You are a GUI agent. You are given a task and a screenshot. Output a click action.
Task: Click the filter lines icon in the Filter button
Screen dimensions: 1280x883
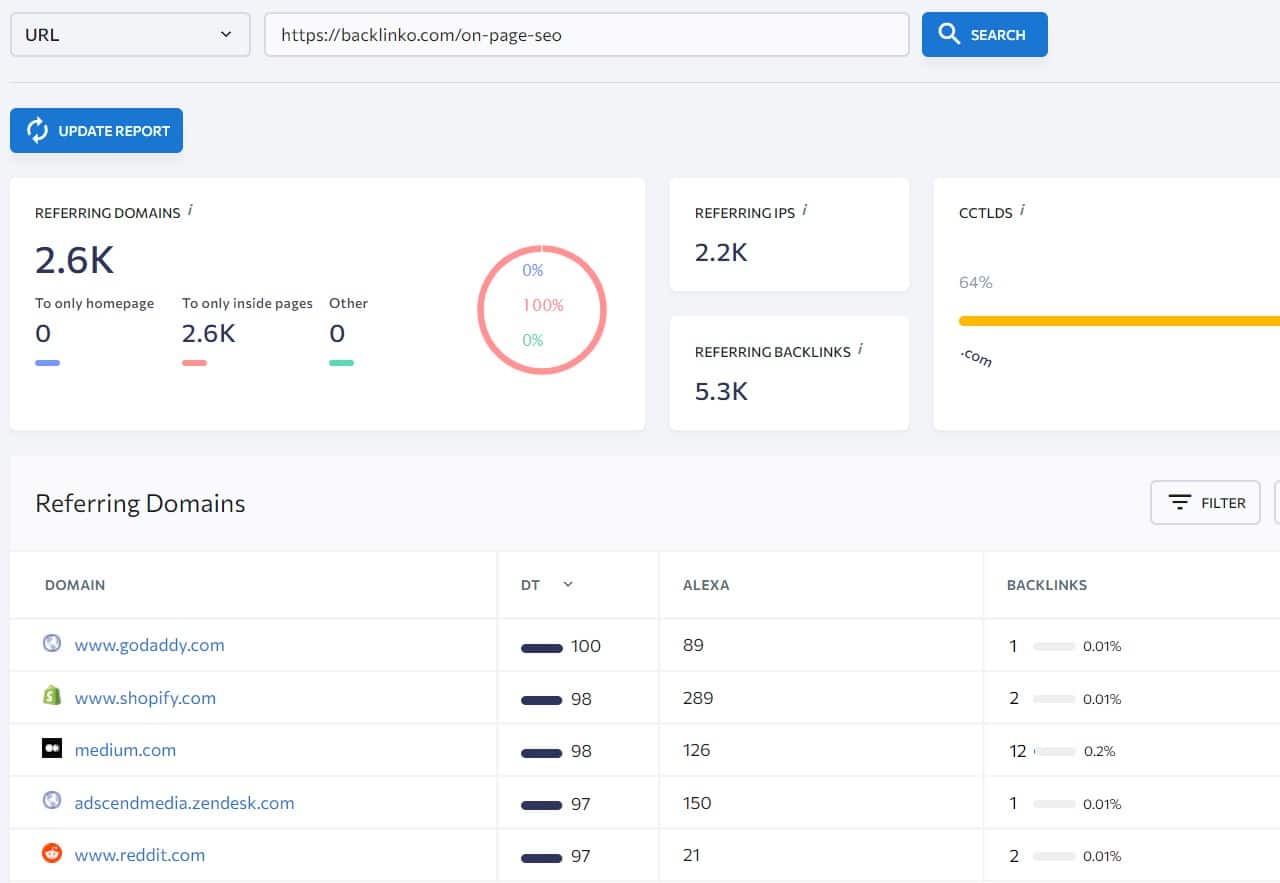tap(1180, 502)
